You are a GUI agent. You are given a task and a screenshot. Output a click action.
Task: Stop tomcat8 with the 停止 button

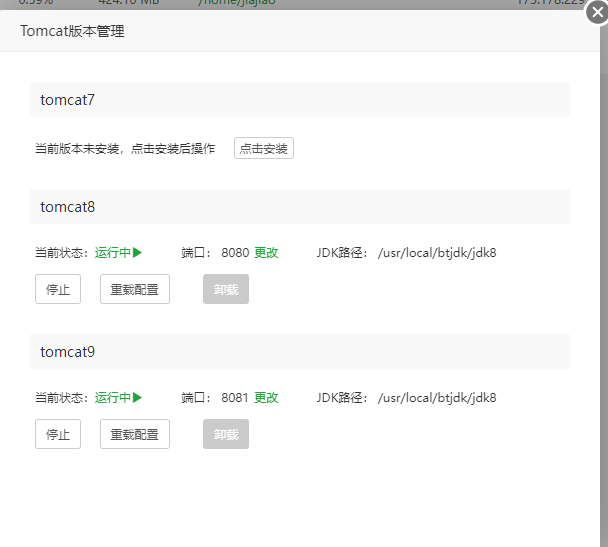point(58,289)
